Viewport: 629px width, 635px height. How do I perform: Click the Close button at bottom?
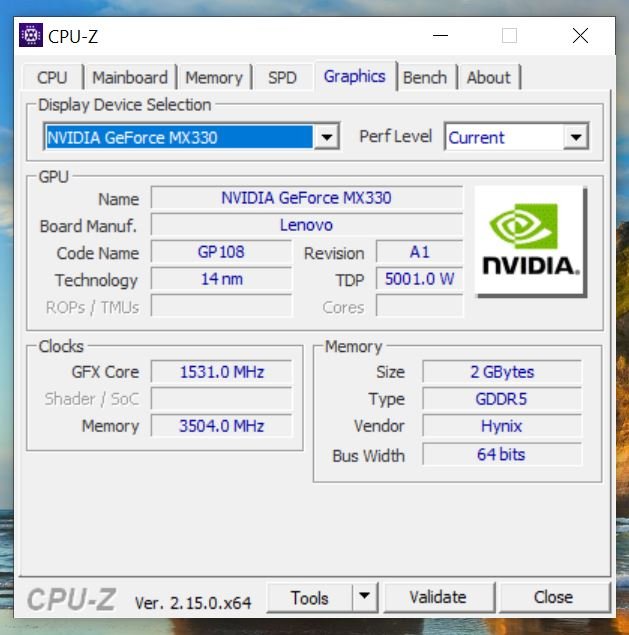[x=554, y=597]
